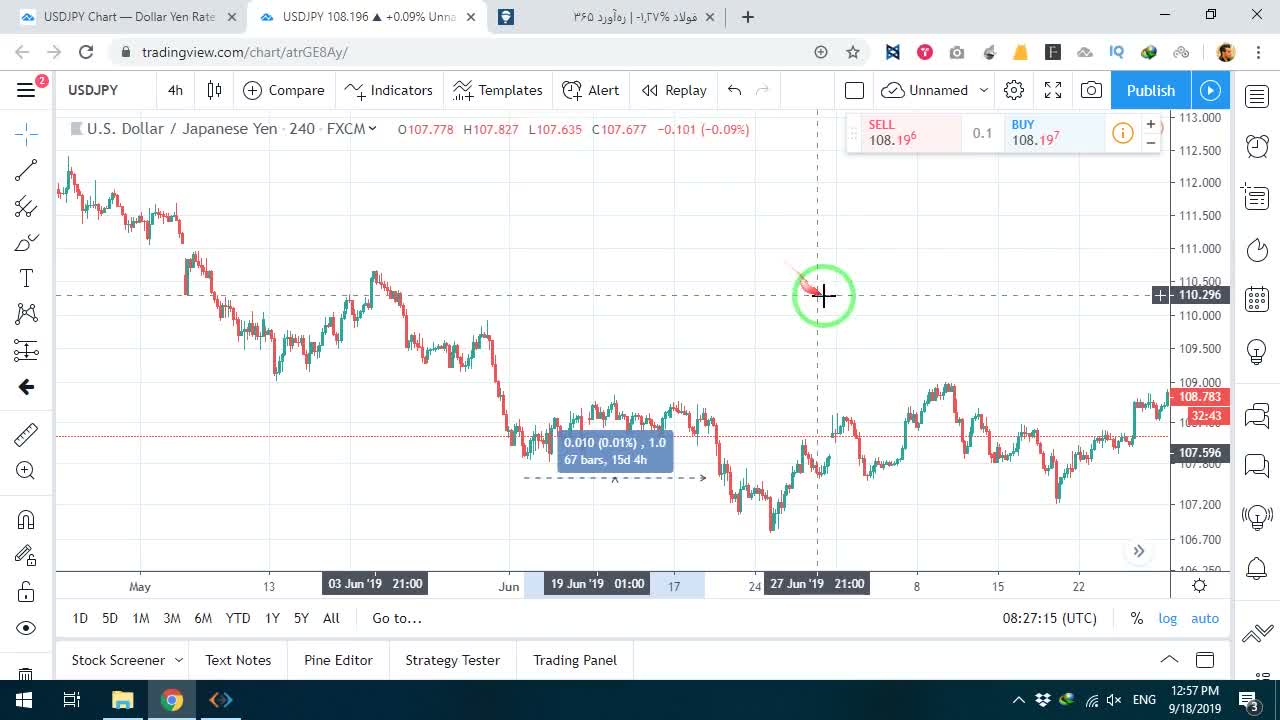This screenshot has height=720, width=1280.
Task: Expand the Stock Screener dropdown arrow
Action: coord(179,660)
